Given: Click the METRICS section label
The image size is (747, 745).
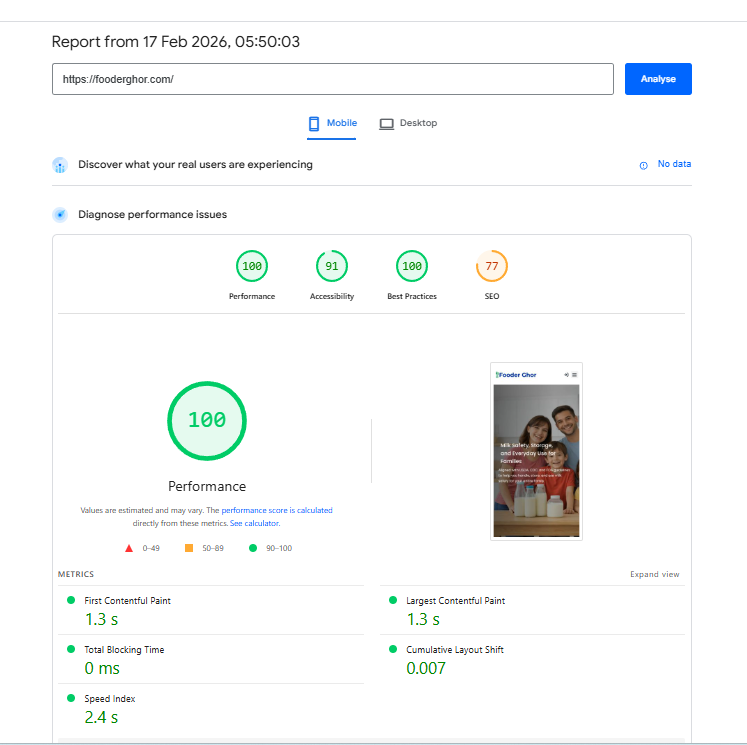Looking at the screenshot, I should click(x=76, y=574).
